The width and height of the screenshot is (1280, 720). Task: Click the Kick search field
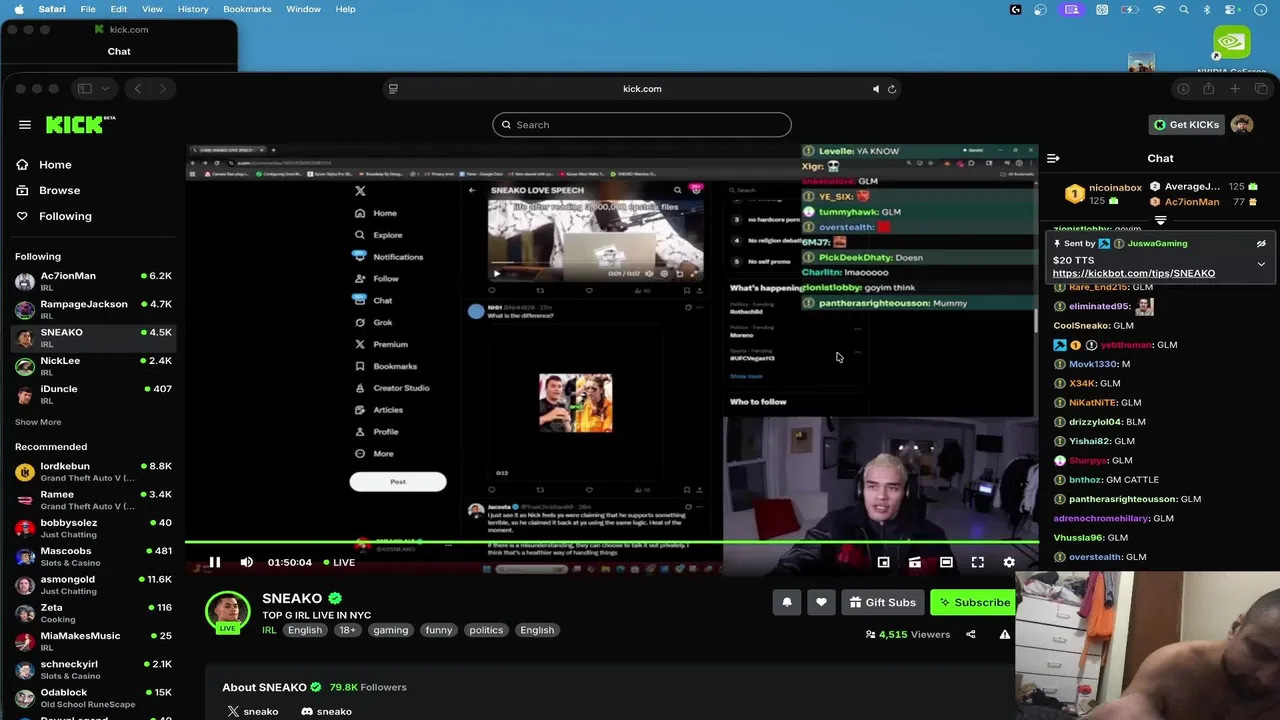pos(642,125)
